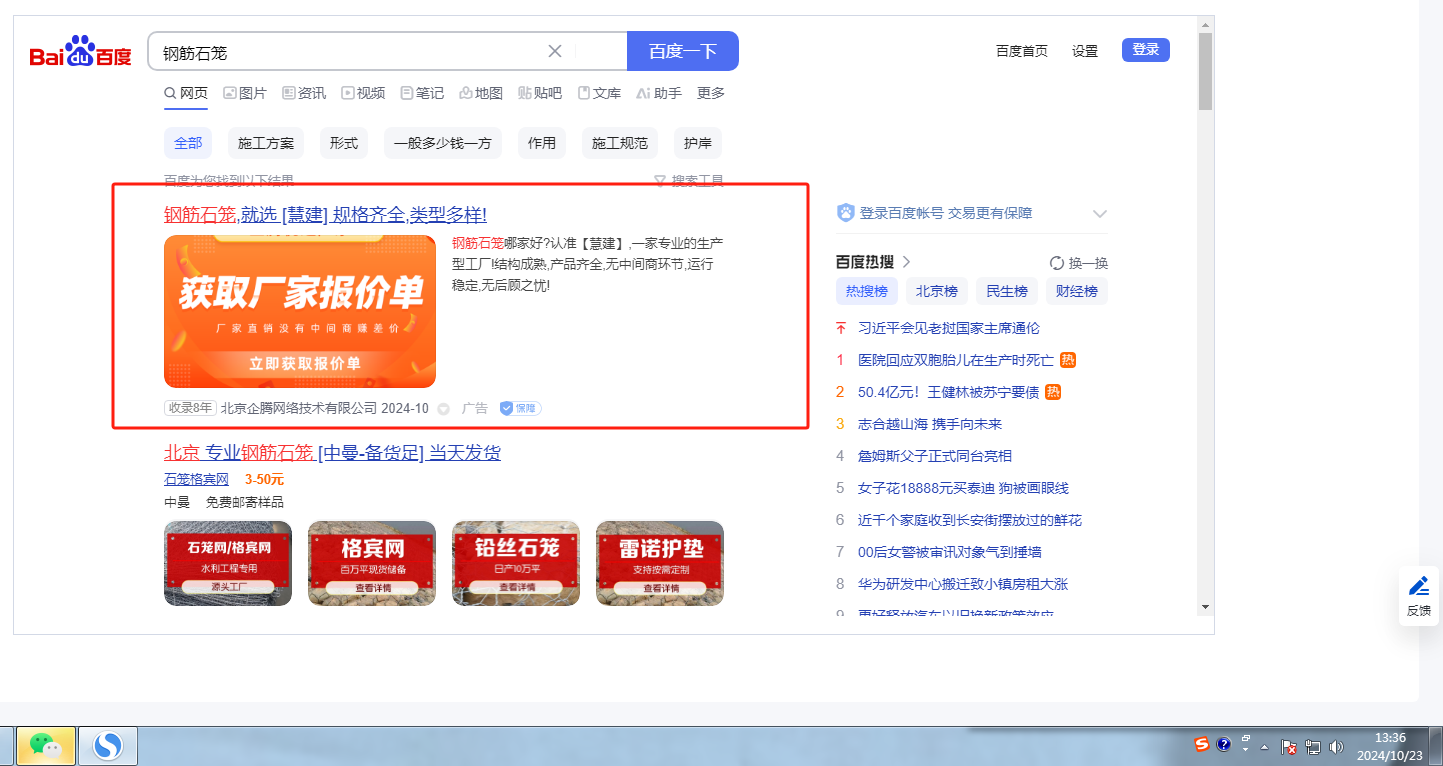Open the 百度首页 link
Screen dimensions: 1443x766
tap(1022, 51)
